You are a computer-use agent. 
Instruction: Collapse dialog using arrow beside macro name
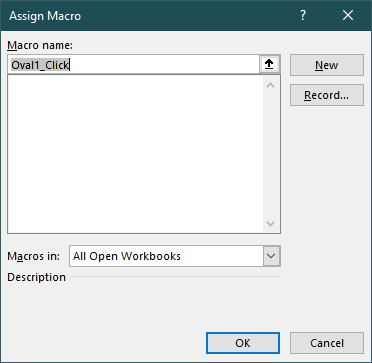click(x=269, y=65)
